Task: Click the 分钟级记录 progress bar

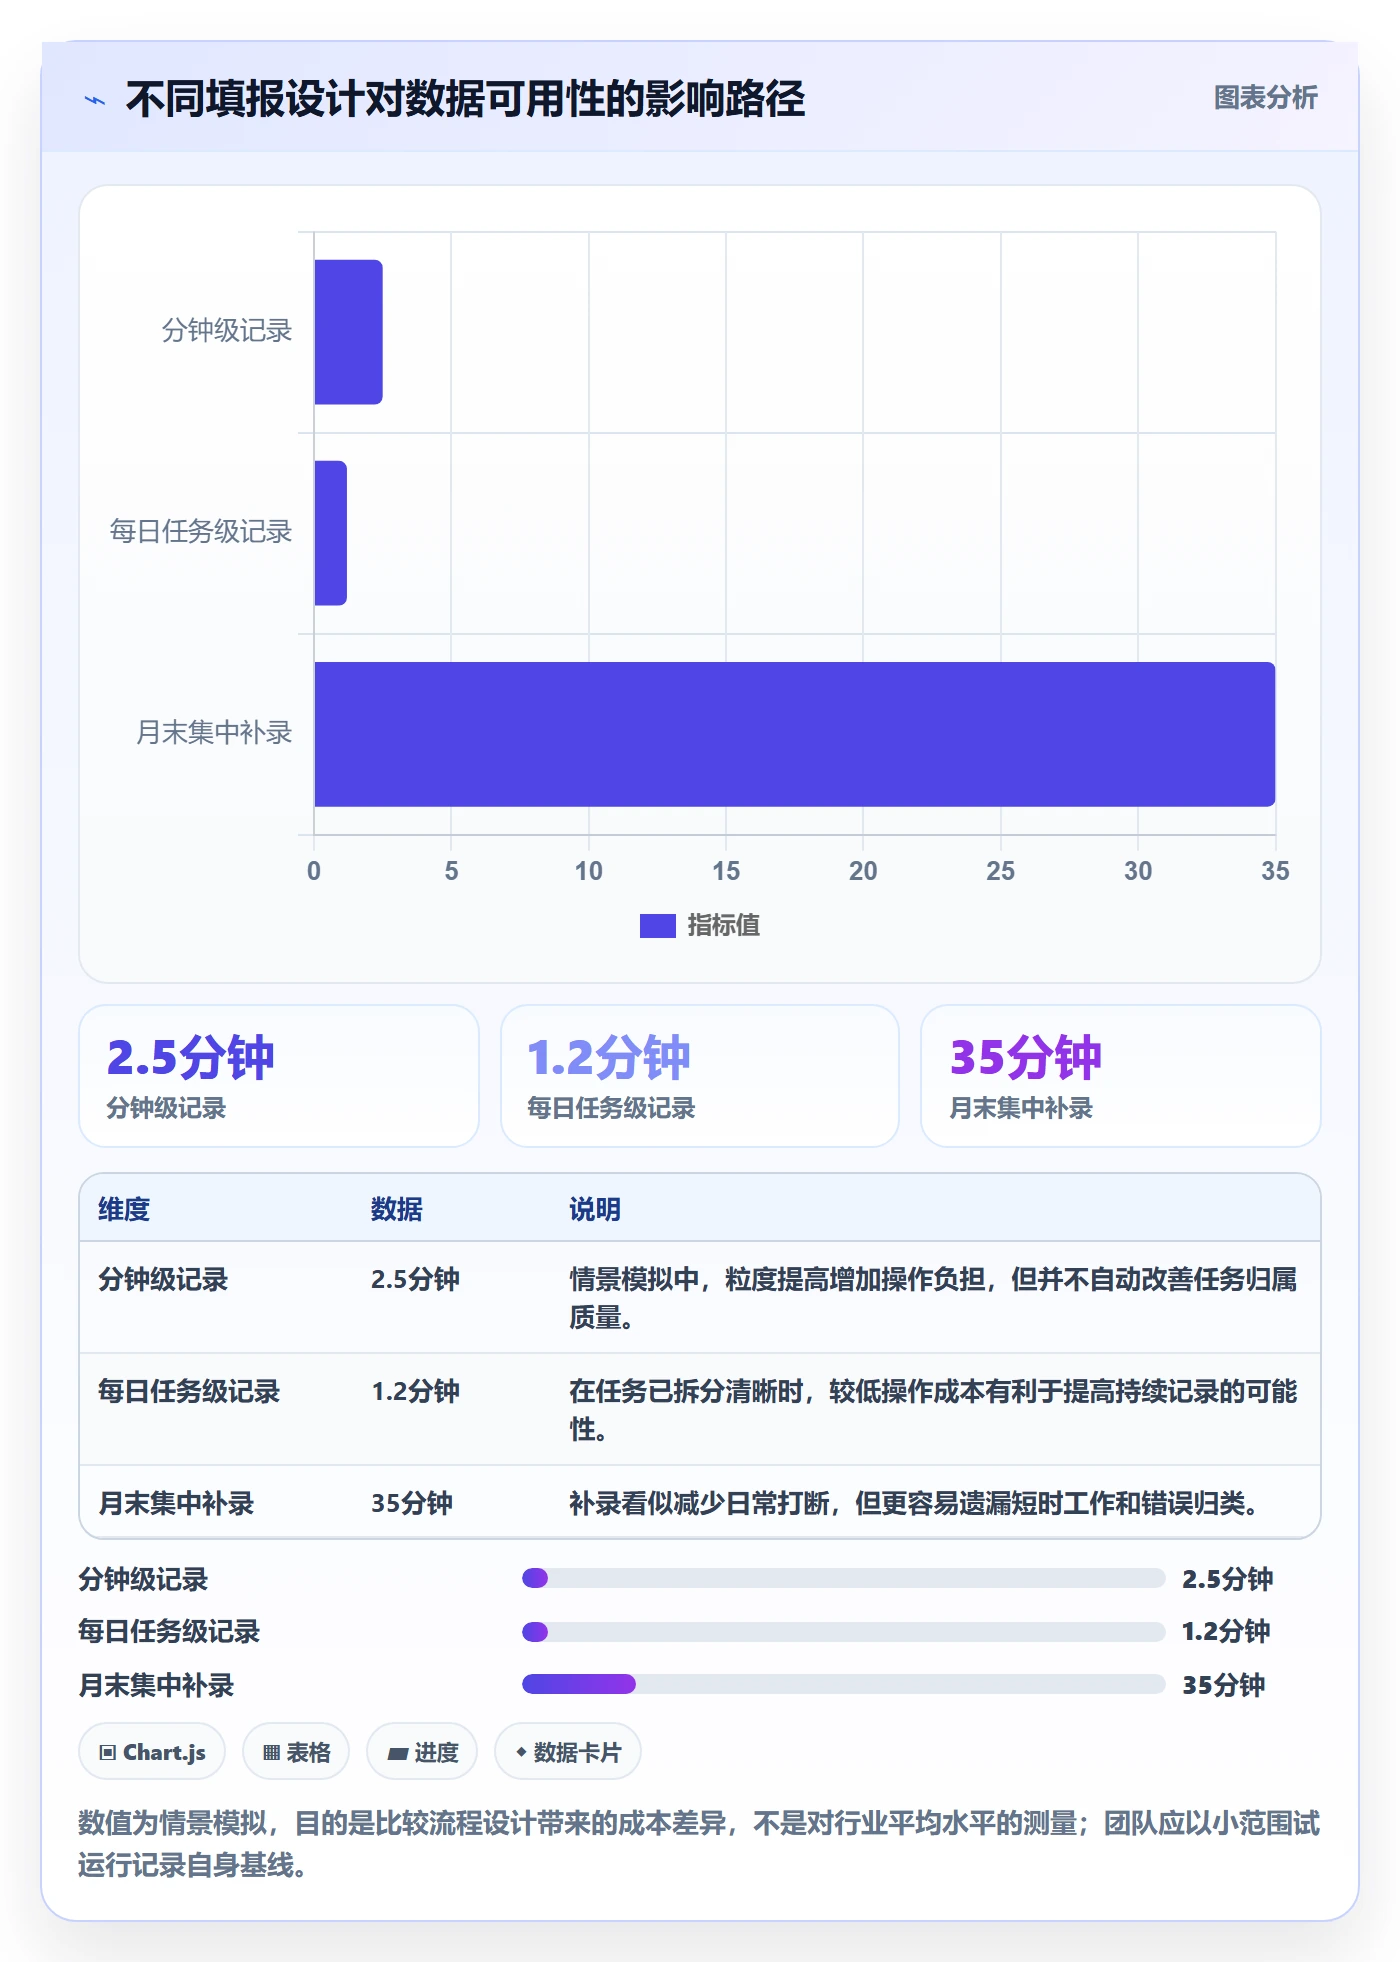Action: 843,1579
